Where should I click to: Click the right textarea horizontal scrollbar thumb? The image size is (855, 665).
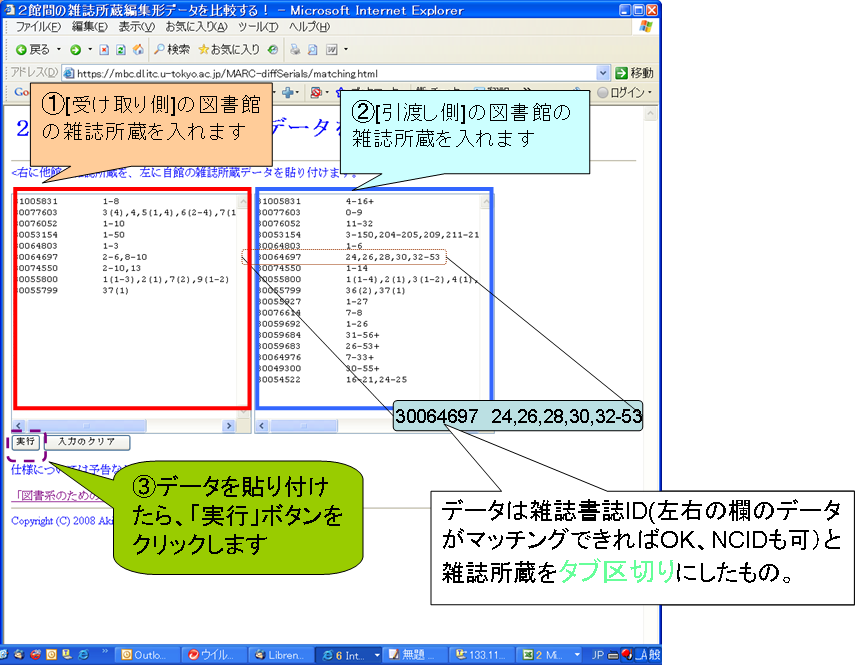[x=304, y=426]
